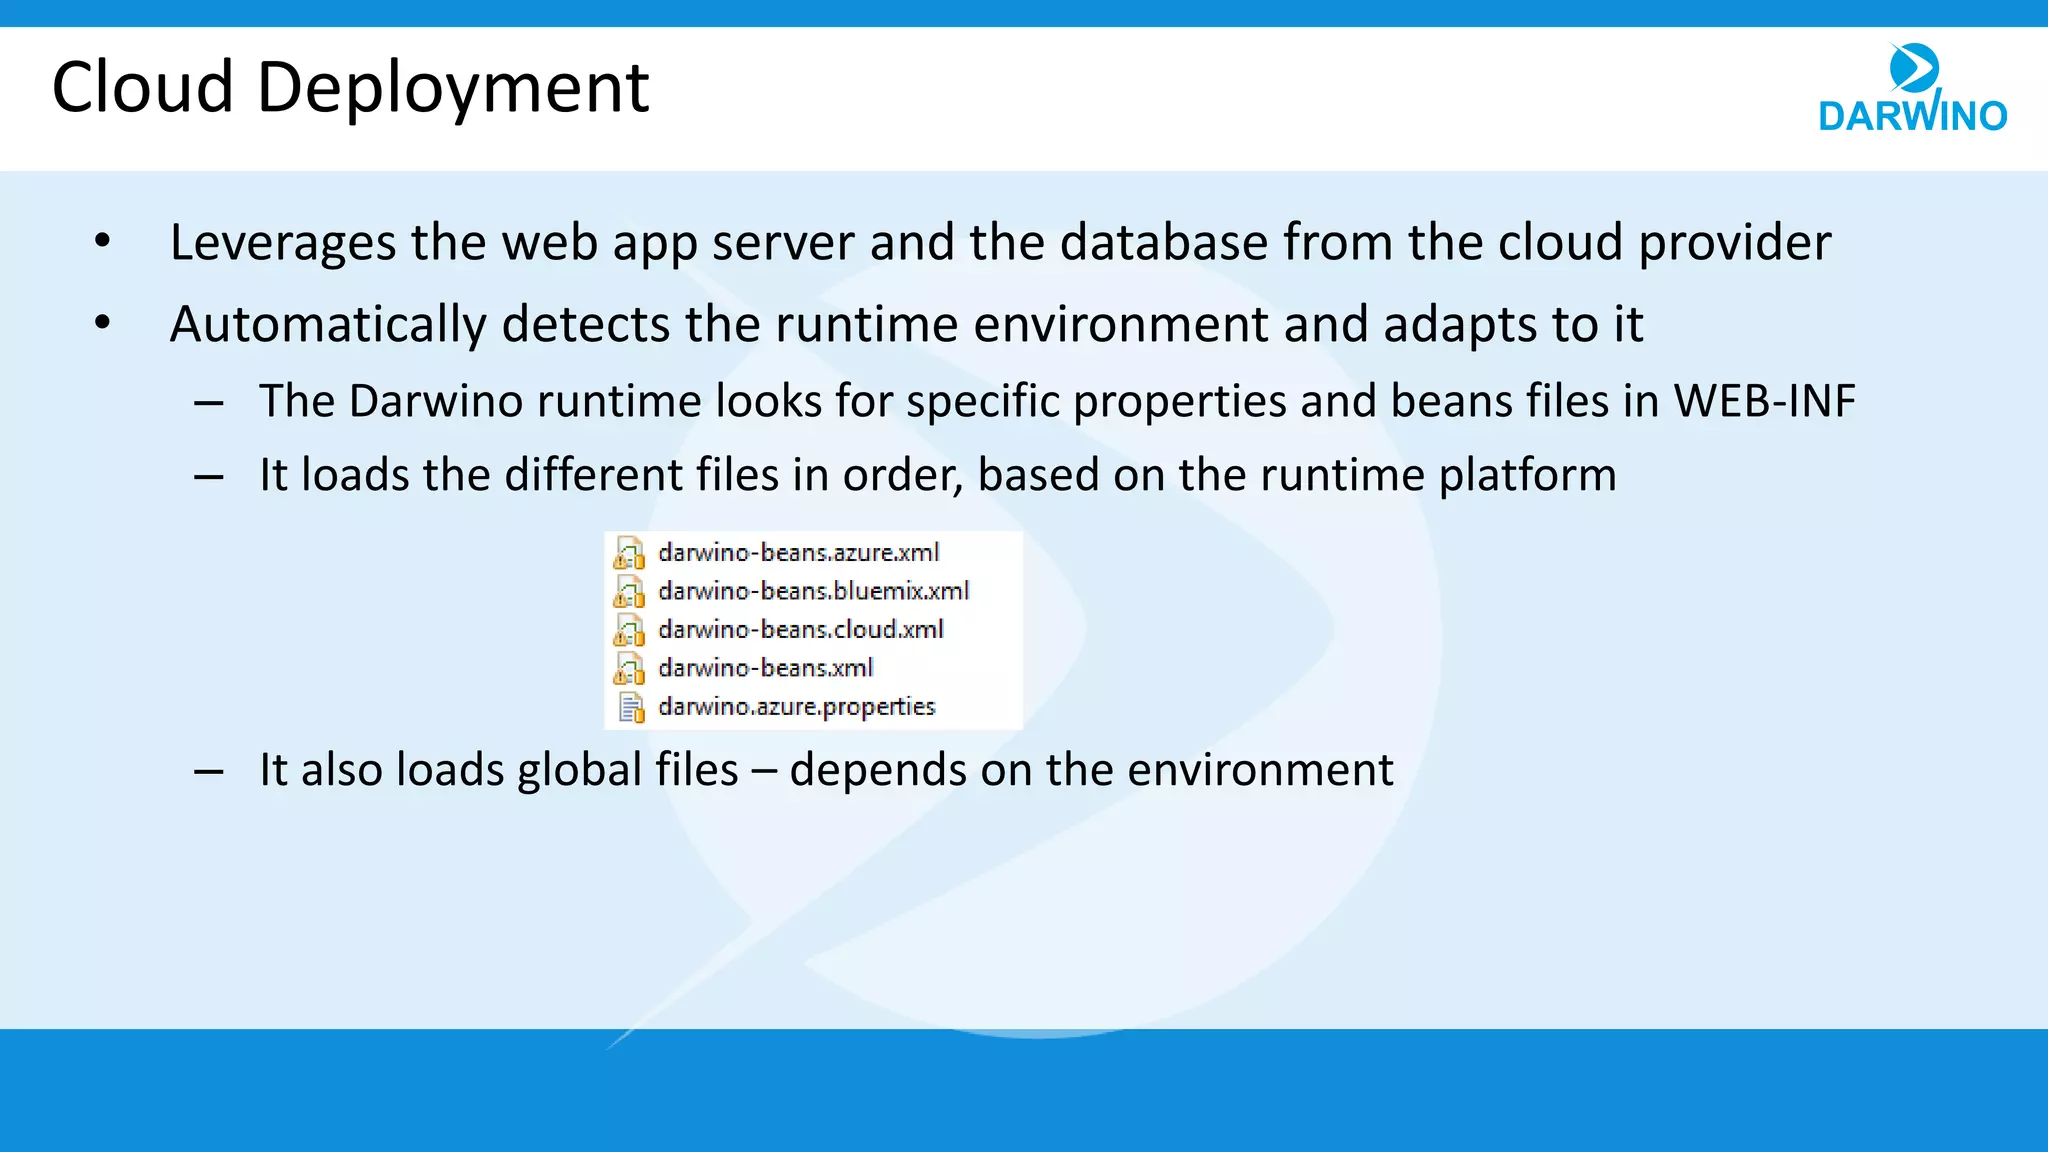Image resolution: width=2048 pixels, height=1152 pixels.
Task: Click the WEB-INF text
Action: (1764, 401)
